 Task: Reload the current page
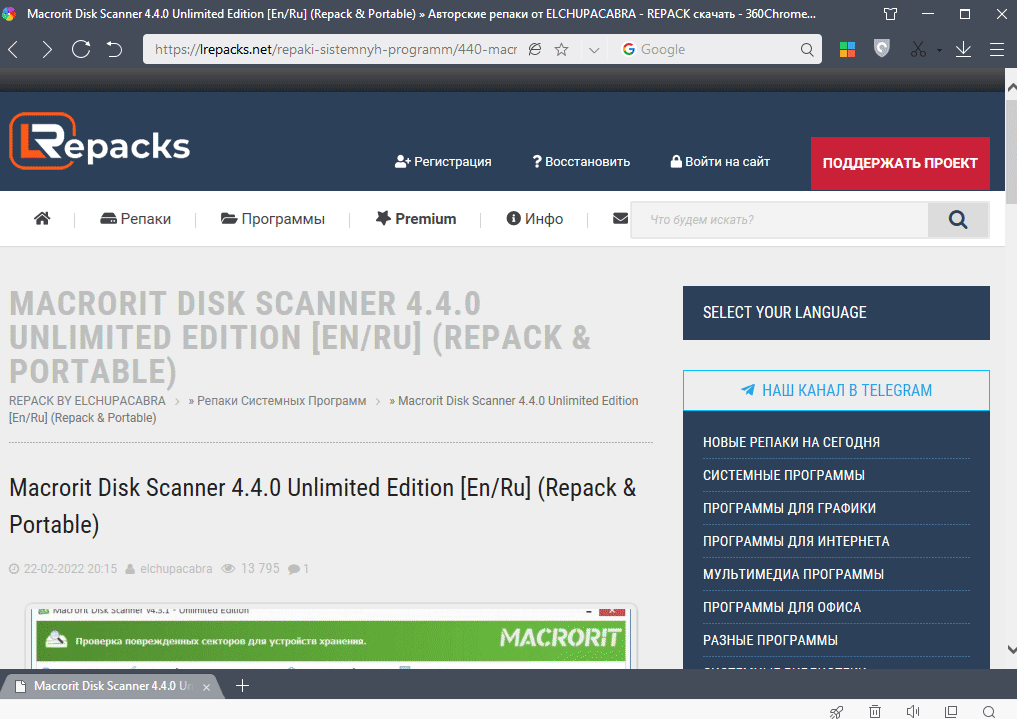tap(80, 49)
